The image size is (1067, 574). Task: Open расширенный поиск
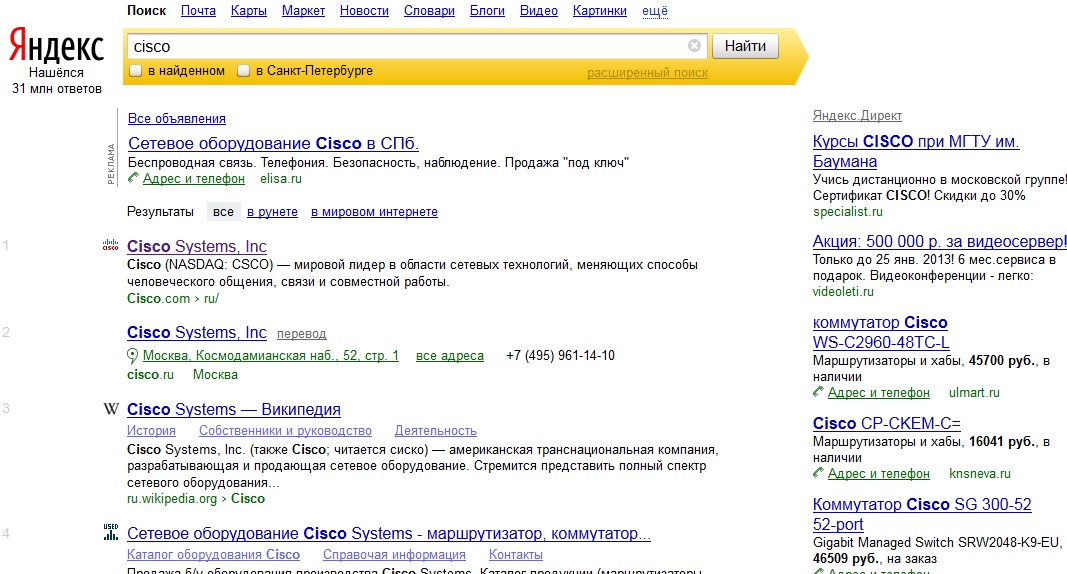[x=647, y=73]
